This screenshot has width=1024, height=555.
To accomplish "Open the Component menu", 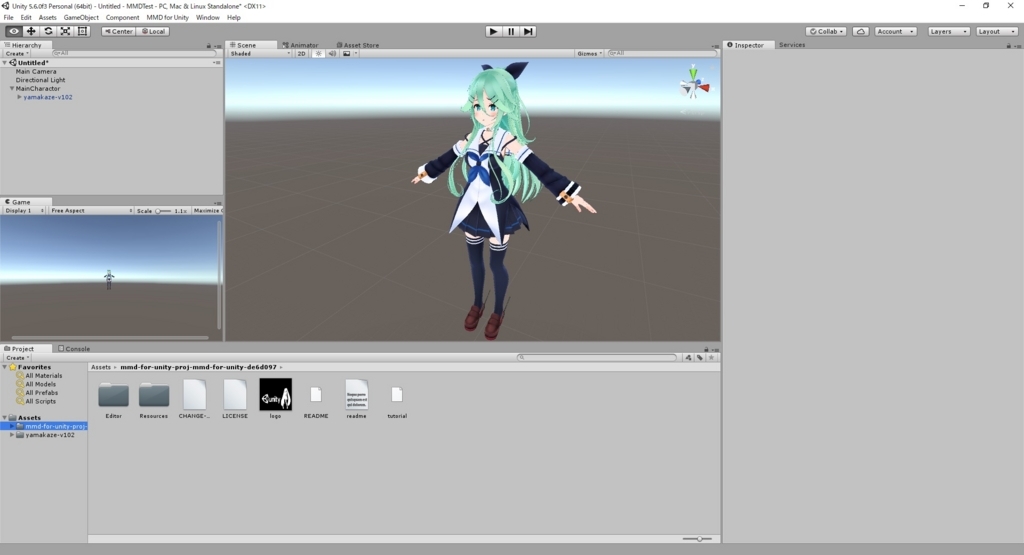I will click(122, 18).
